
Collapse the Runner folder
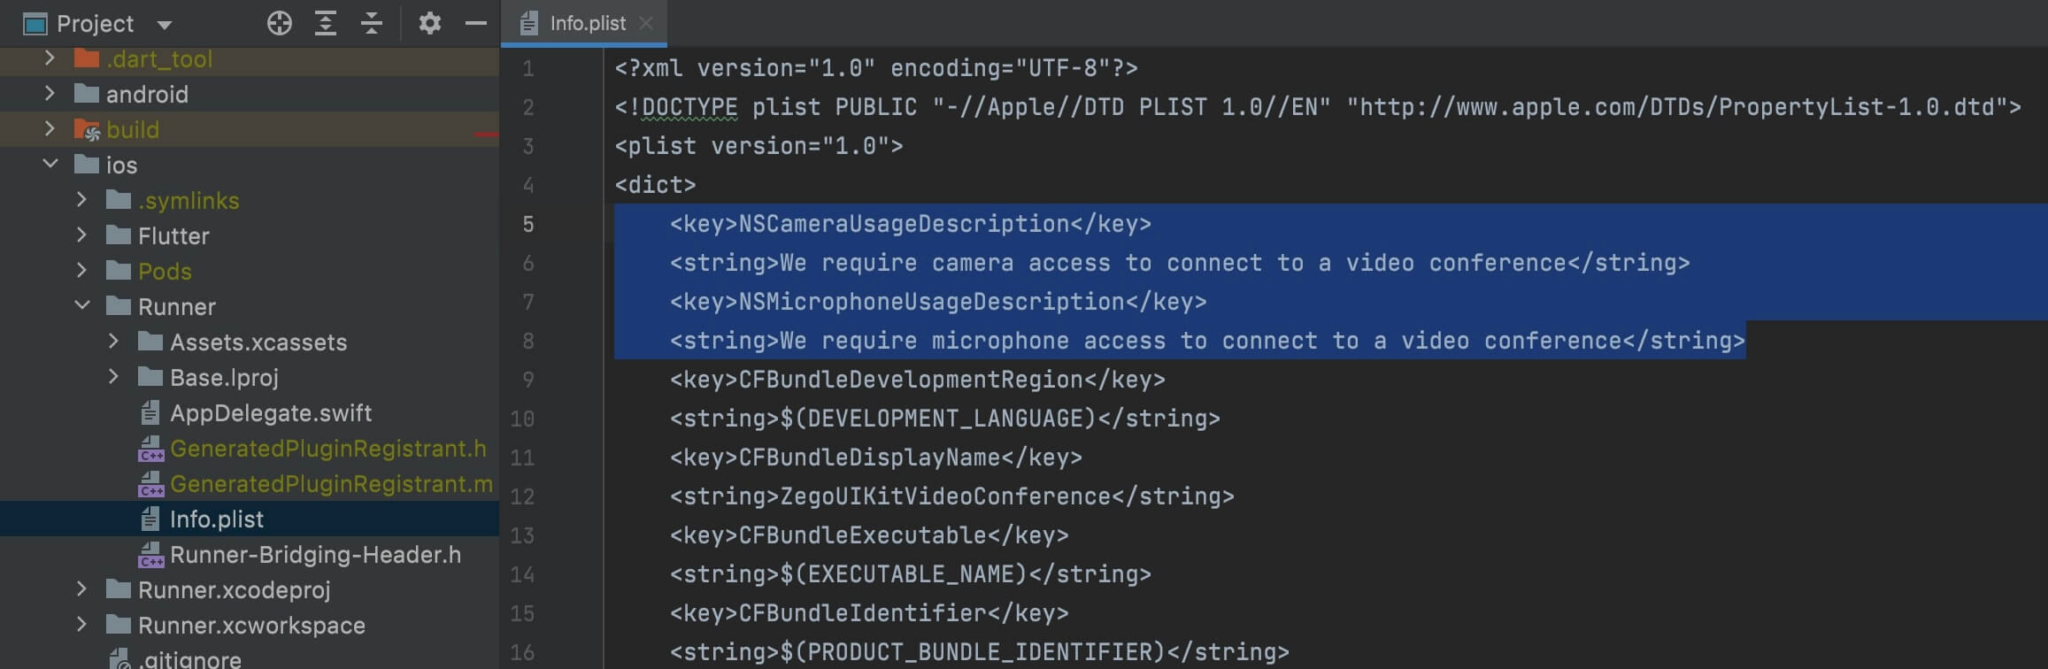click(82, 306)
